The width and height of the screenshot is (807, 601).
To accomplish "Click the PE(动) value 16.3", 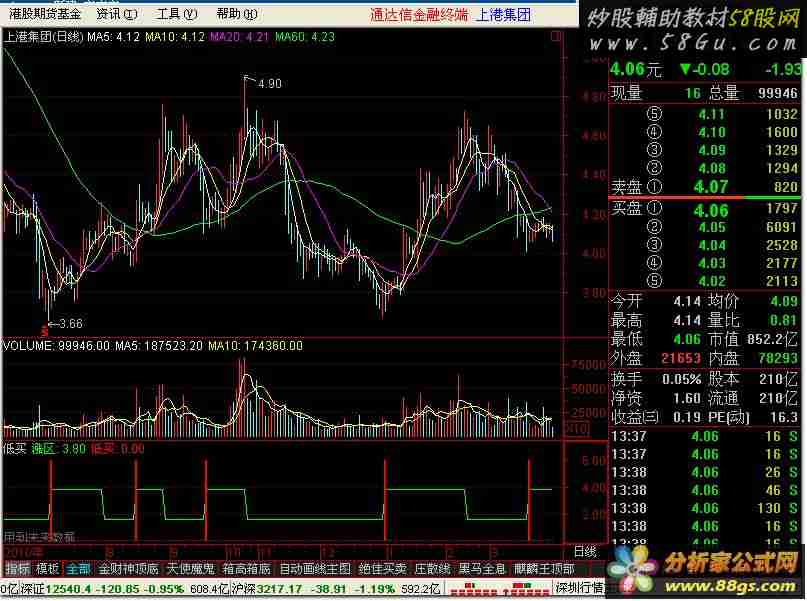I will tap(784, 417).
